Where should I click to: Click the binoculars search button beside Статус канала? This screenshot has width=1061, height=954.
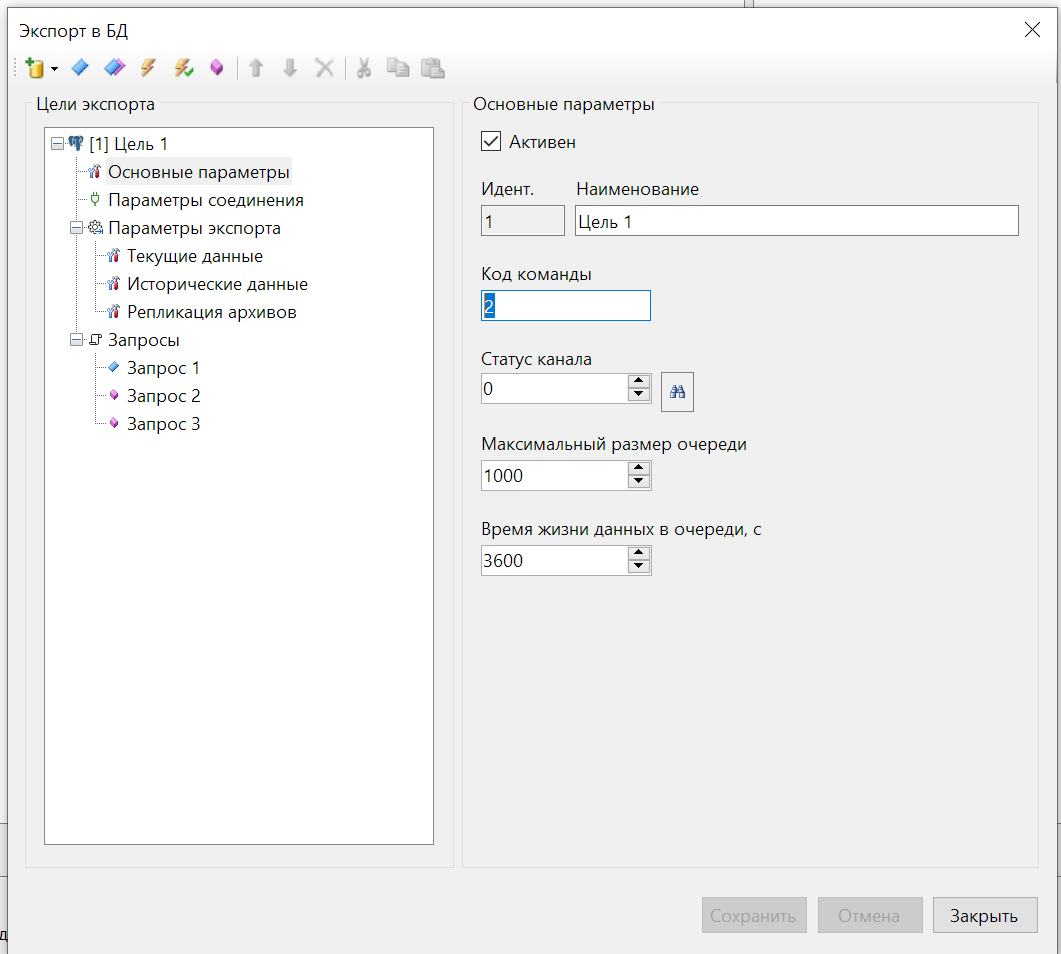coord(677,392)
